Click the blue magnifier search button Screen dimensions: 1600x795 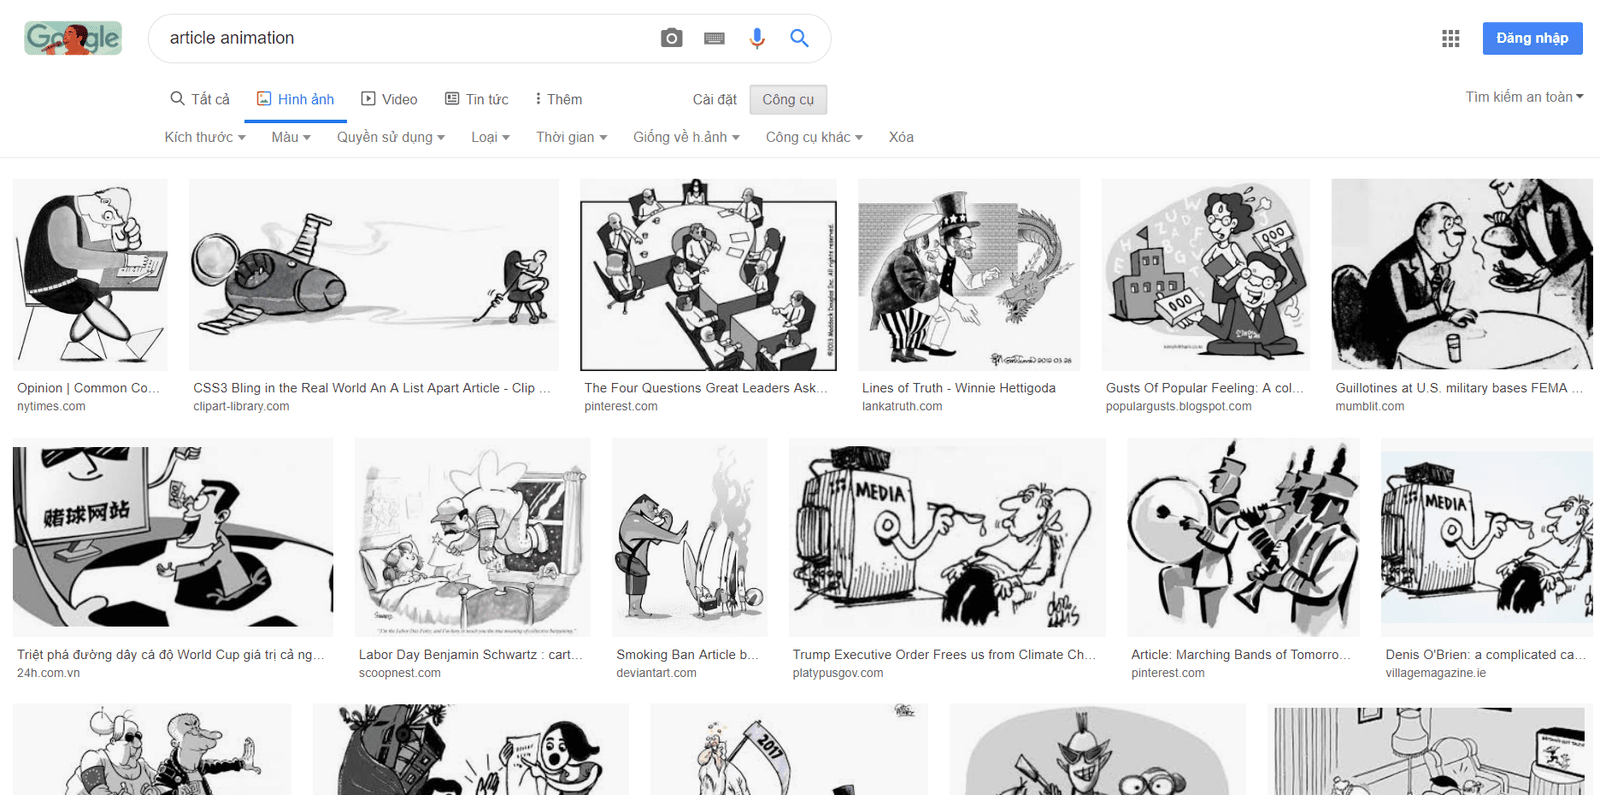[x=799, y=38]
